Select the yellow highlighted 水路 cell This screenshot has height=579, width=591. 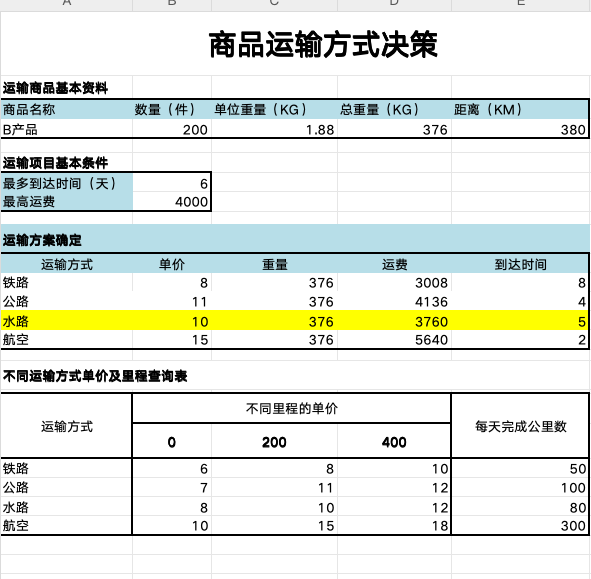pyautogui.click(x=66, y=321)
